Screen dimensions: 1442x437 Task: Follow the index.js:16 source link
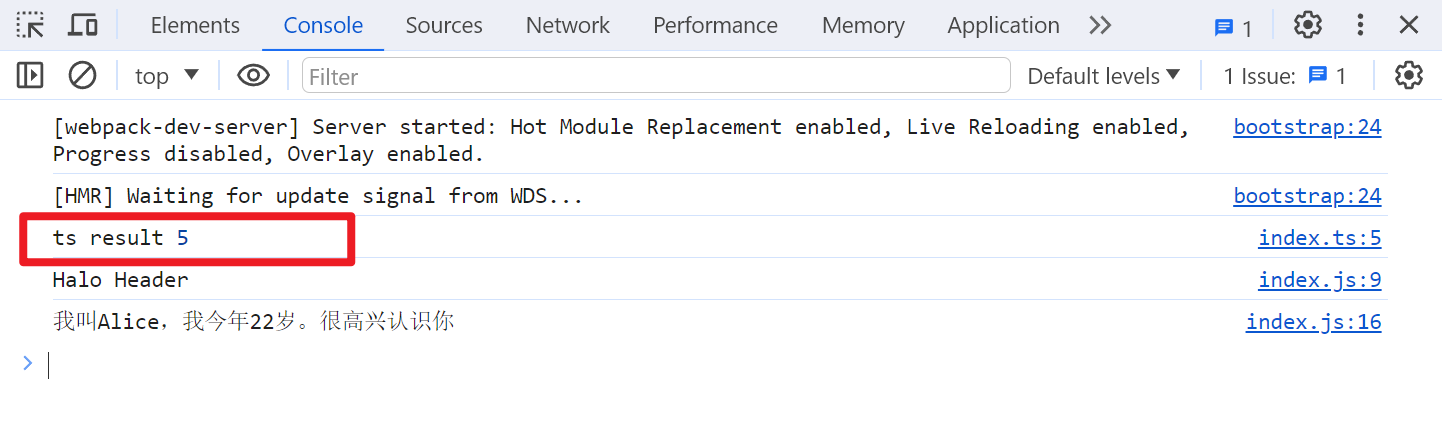click(x=1313, y=322)
